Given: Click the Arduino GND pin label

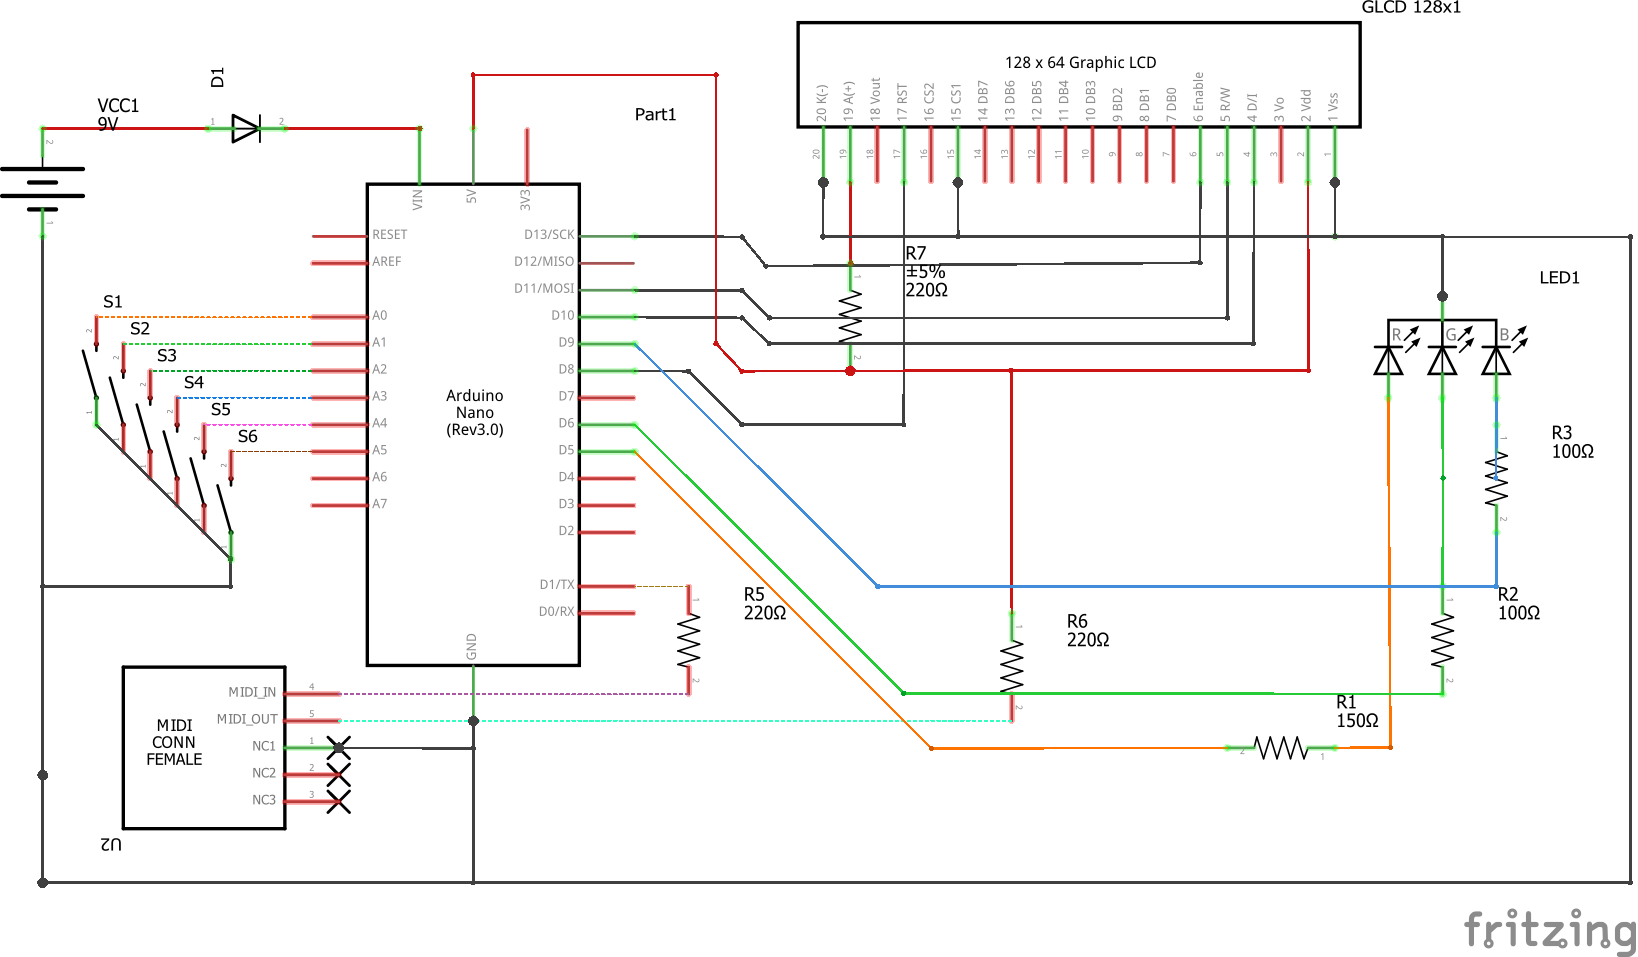Looking at the screenshot, I should coord(472,646).
